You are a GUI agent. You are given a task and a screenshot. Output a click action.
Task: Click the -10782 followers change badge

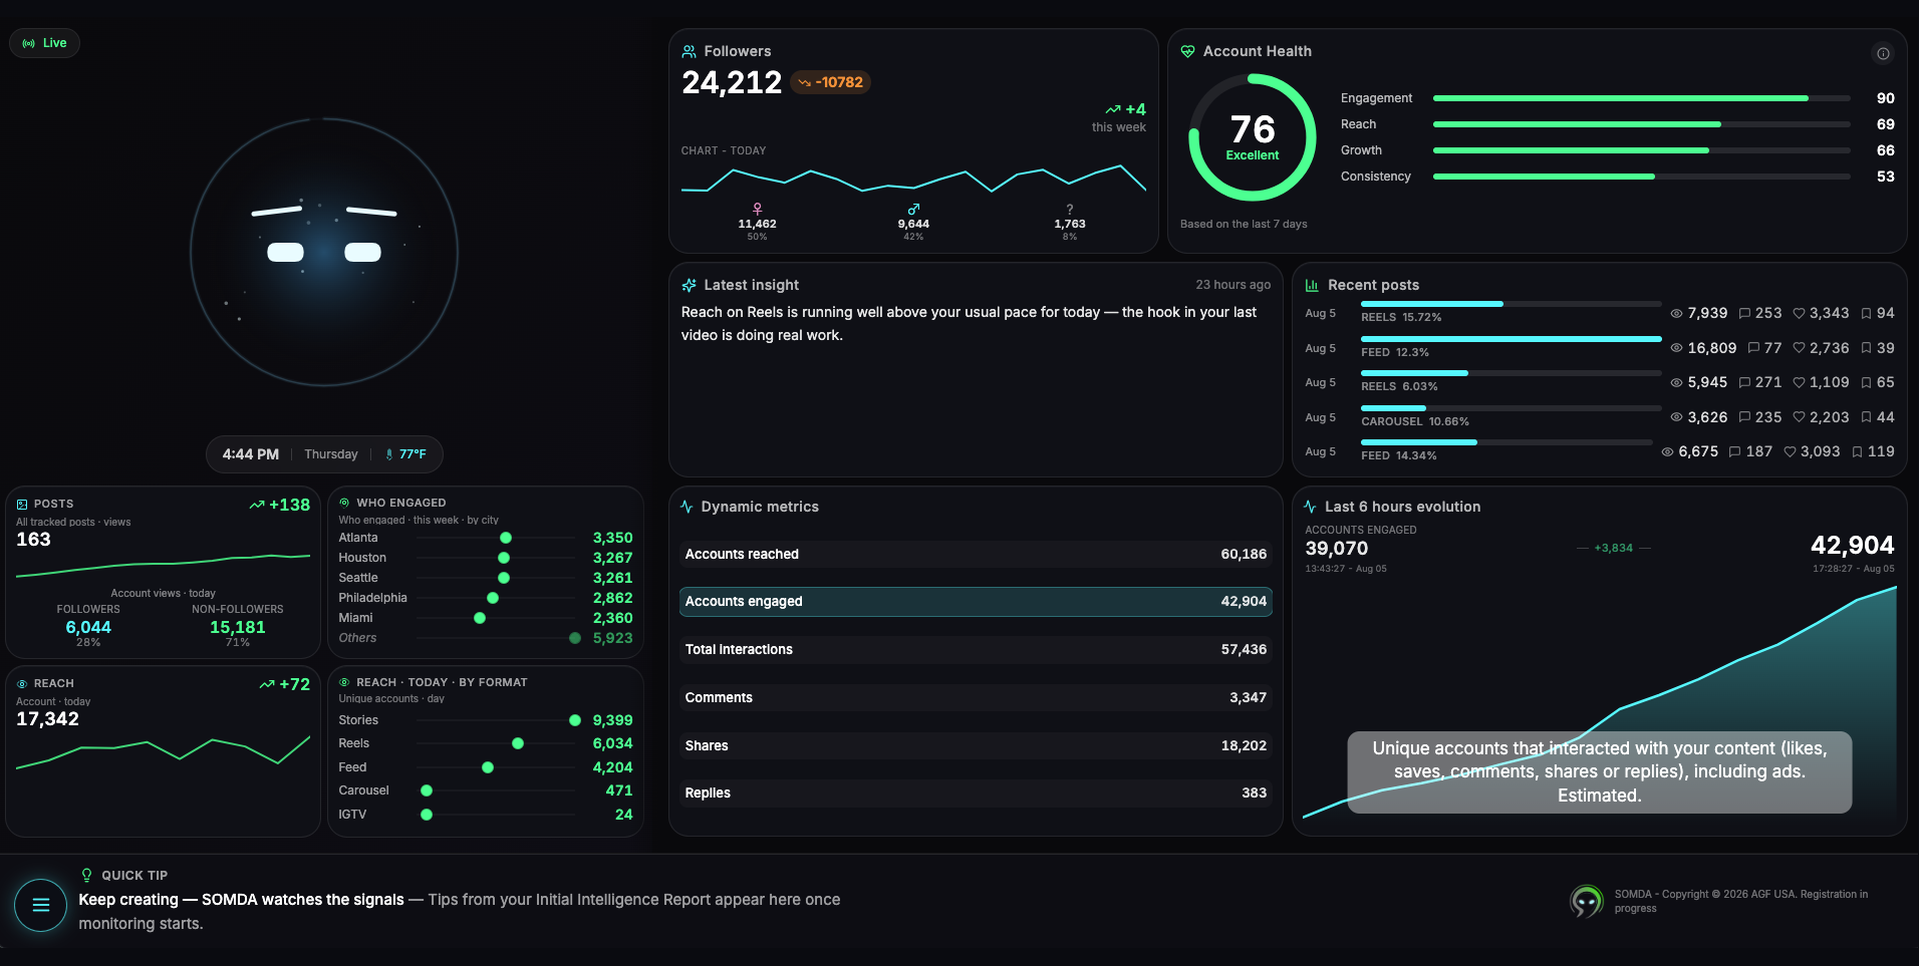(x=831, y=82)
